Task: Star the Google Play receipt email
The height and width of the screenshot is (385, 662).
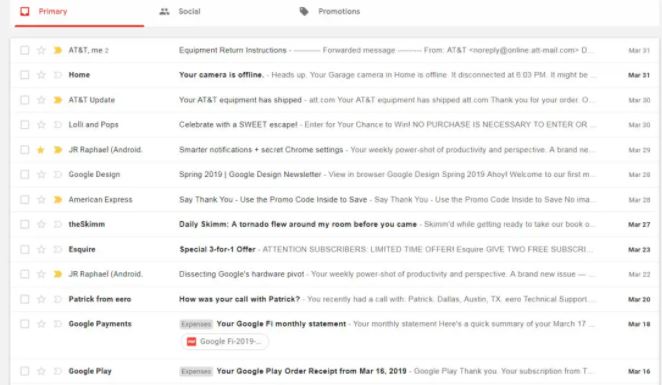Action: pos(41,371)
